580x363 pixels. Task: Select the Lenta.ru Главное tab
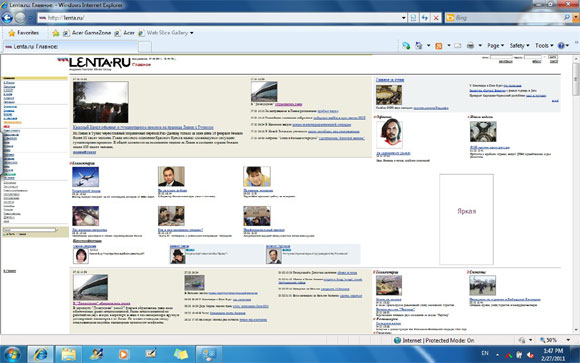coord(70,47)
